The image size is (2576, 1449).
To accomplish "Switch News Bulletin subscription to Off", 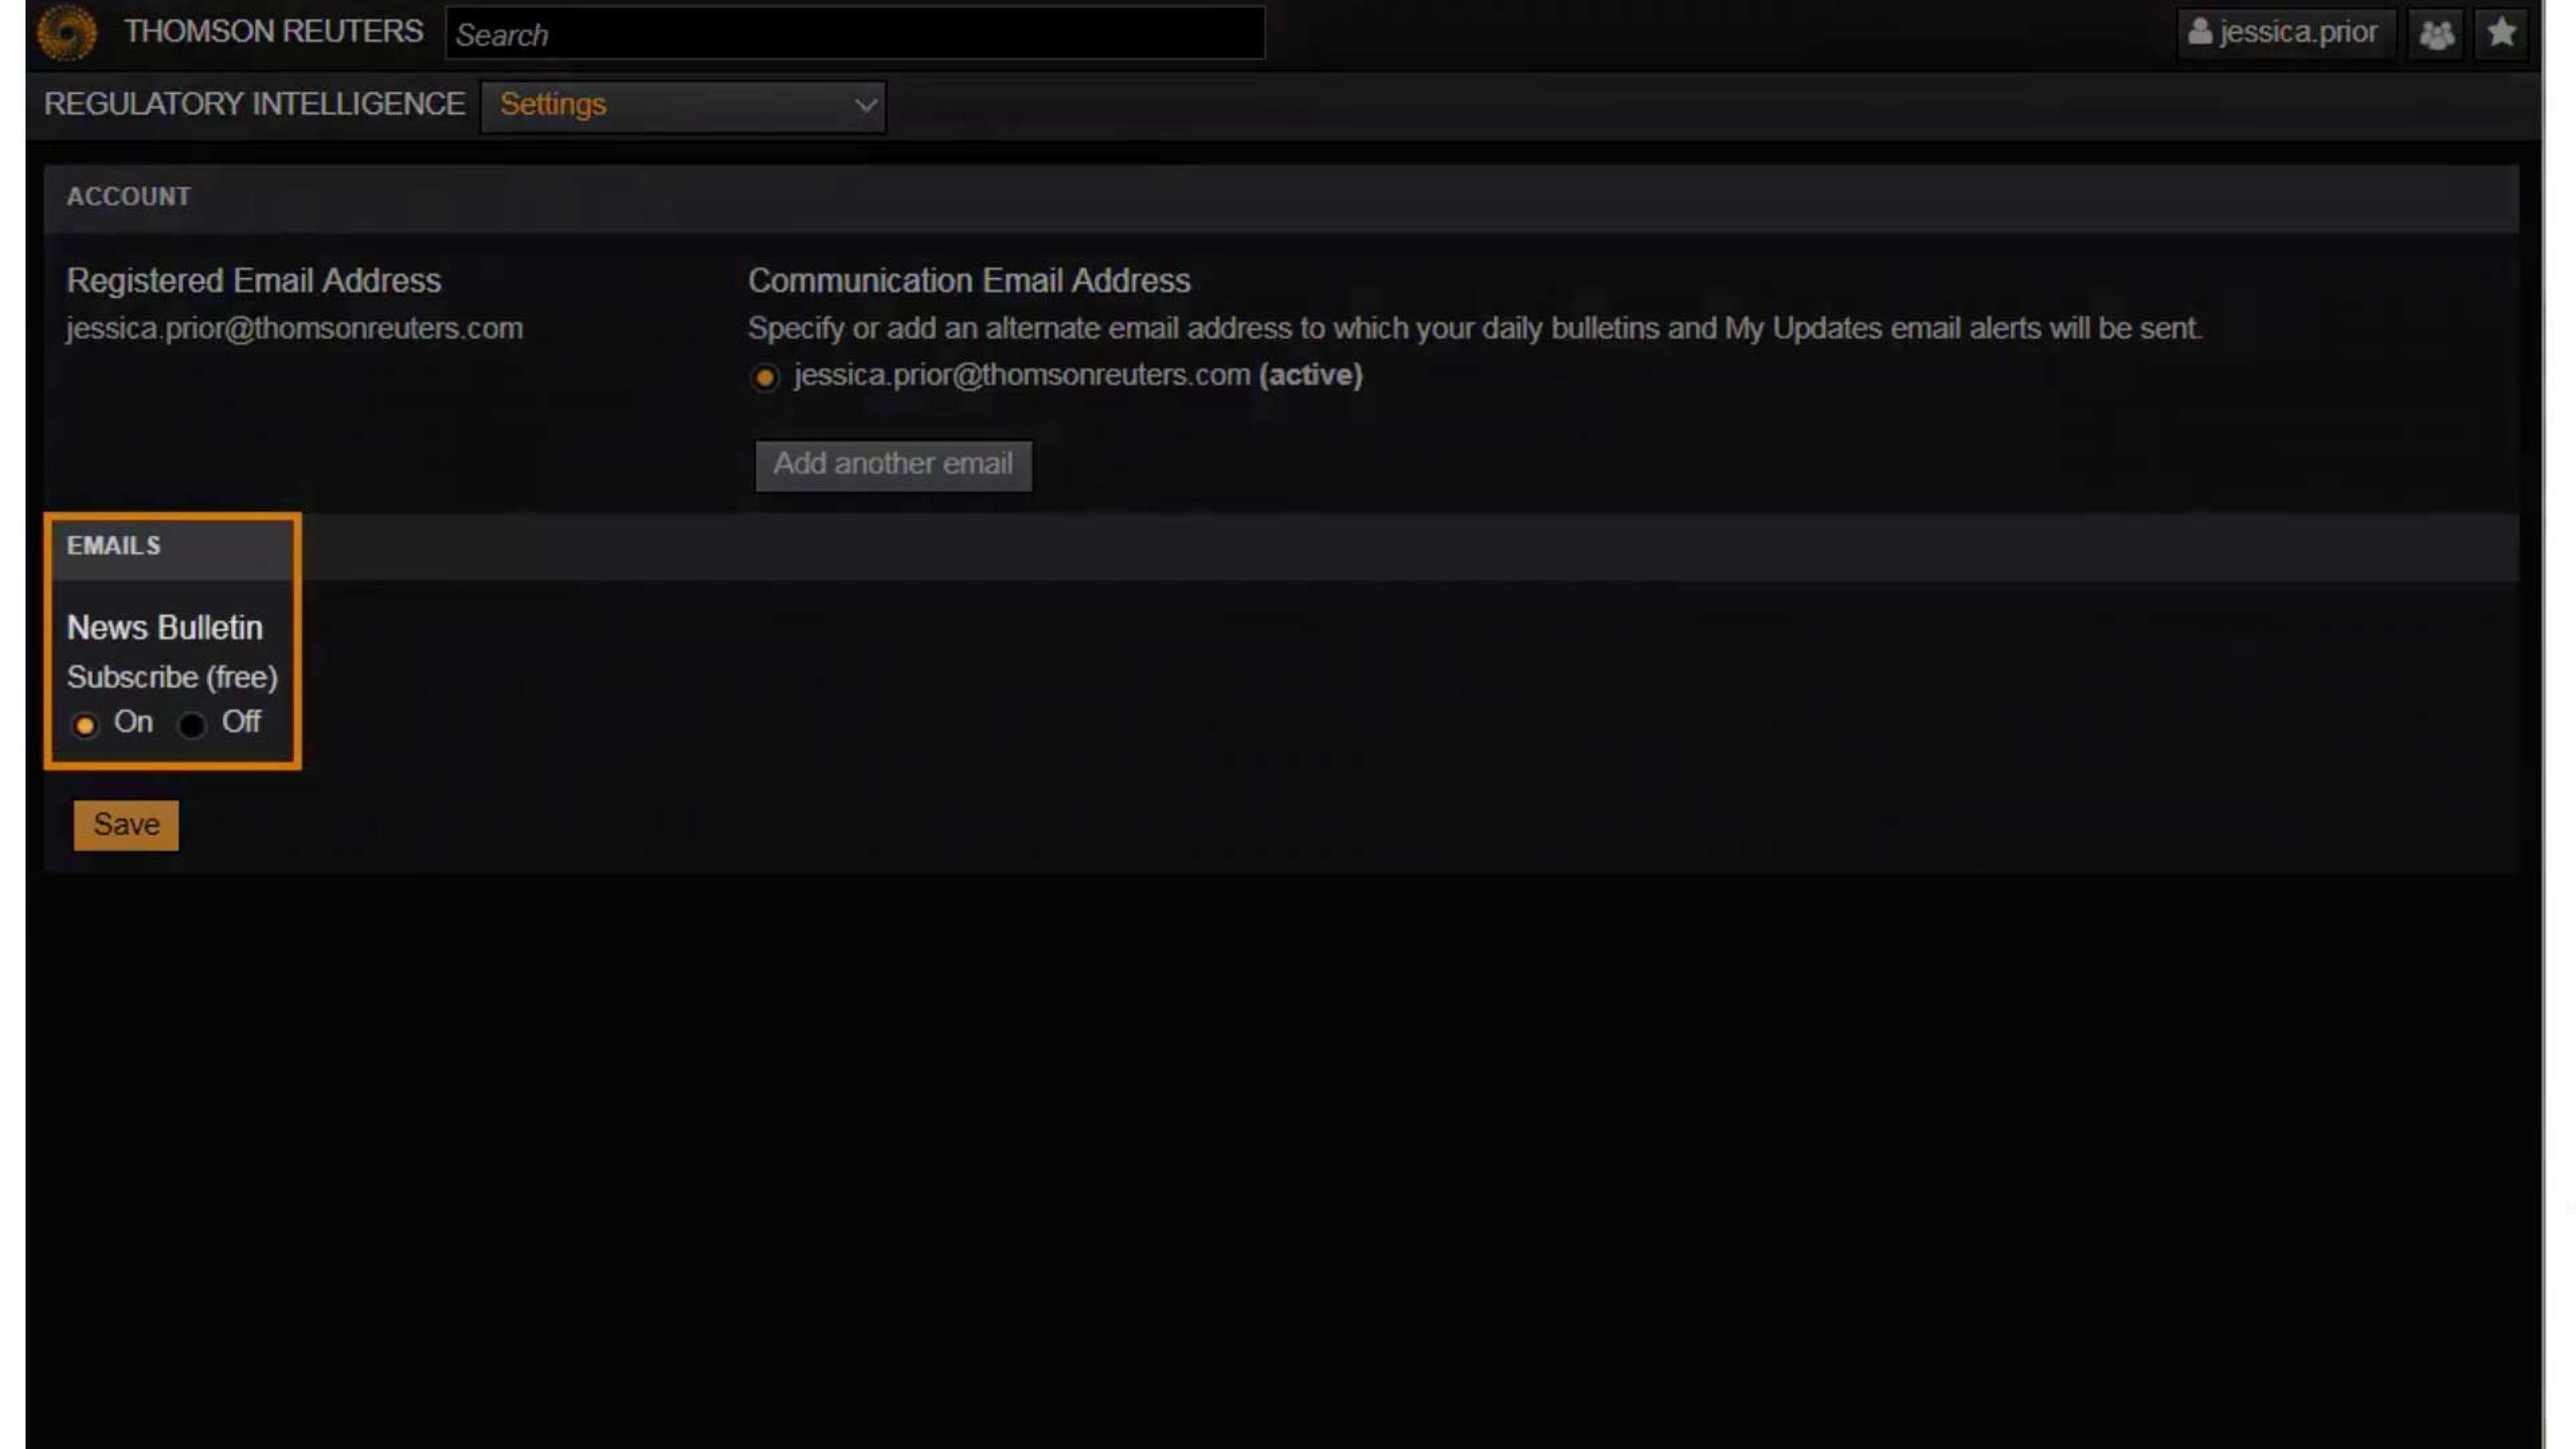I will (192, 724).
